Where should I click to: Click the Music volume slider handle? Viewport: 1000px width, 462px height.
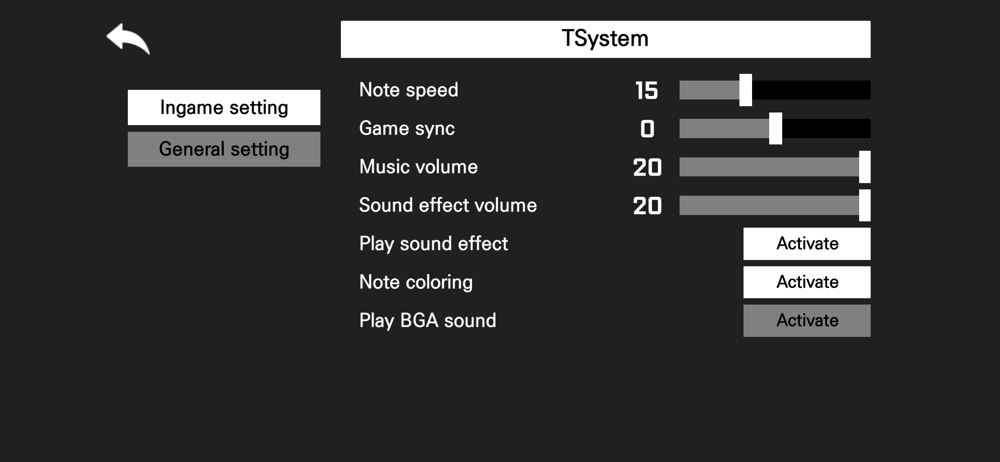tap(864, 167)
